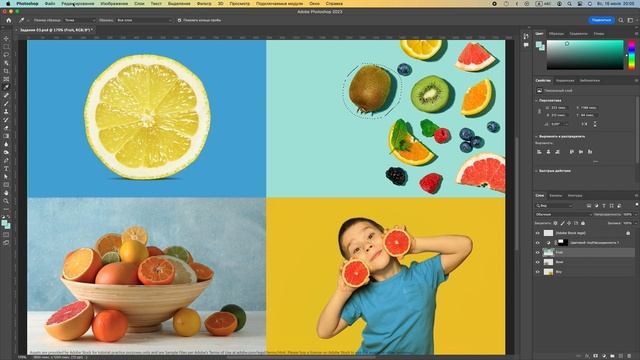Image resolution: width=640 pixels, height=360 pixels.
Task: Open the opacity dropdown arrow
Action: point(635,214)
